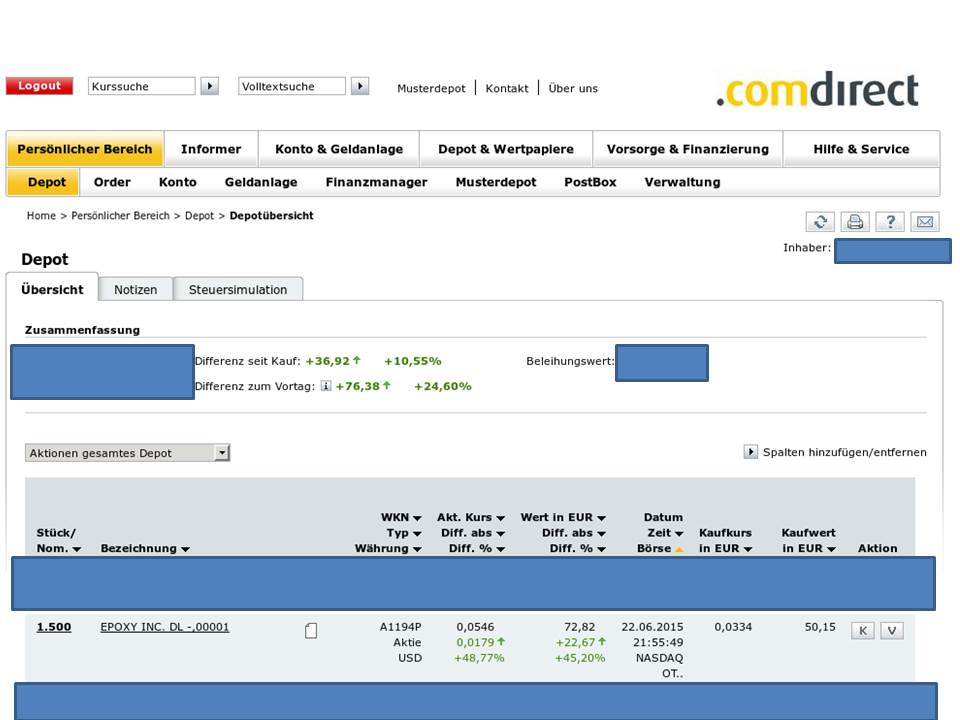
Task: Open note icon for EPOXY INC row
Action: 311,631
